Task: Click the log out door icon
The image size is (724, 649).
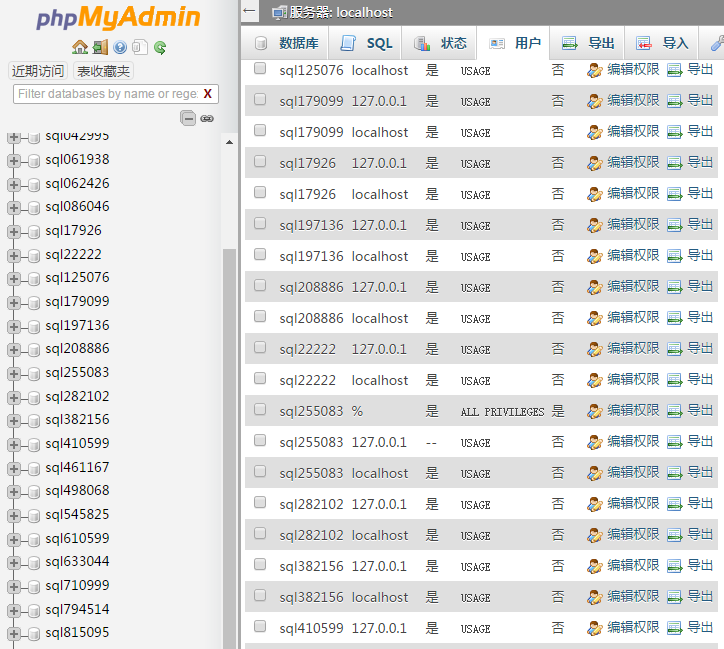Action: [x=100, y=47]
